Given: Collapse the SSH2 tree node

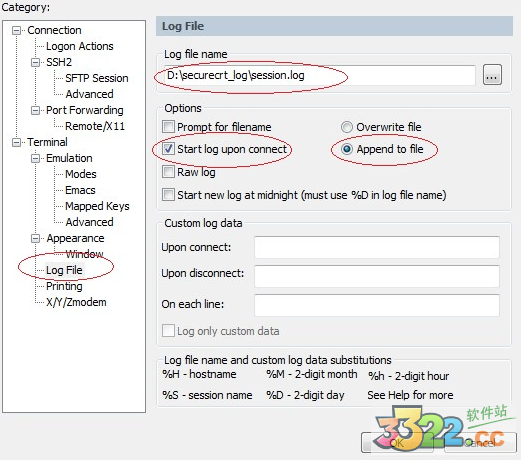Looking at the screenshot, I should click(x=35, y=62).
